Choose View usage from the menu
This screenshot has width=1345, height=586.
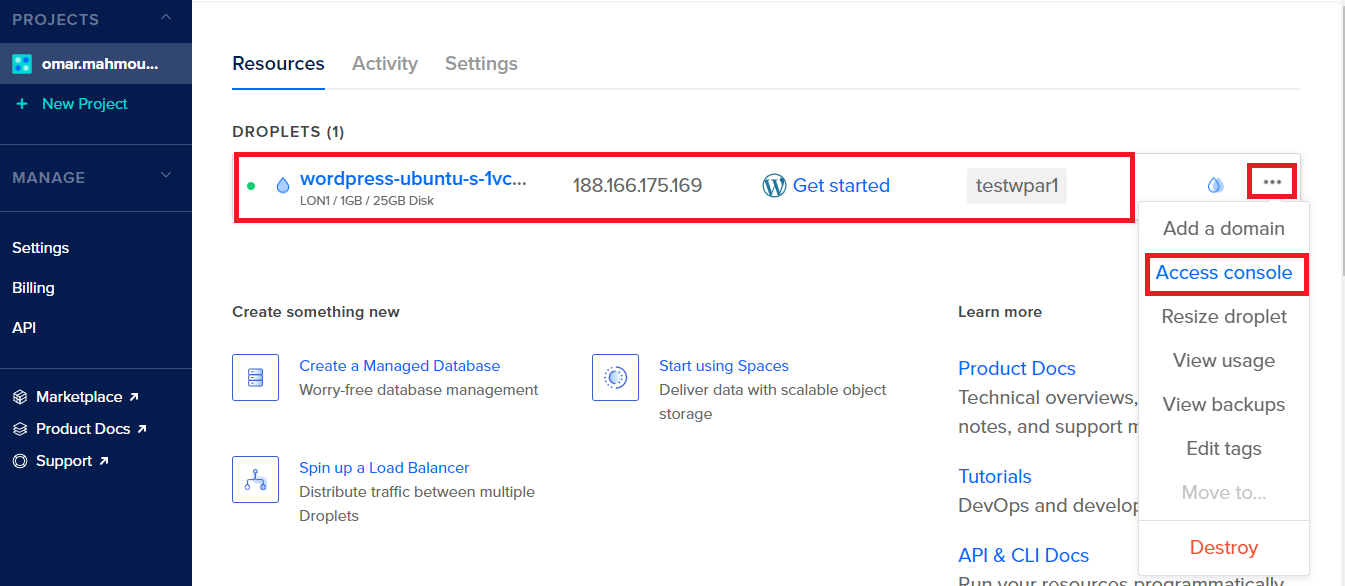(x=1224, y=361)
